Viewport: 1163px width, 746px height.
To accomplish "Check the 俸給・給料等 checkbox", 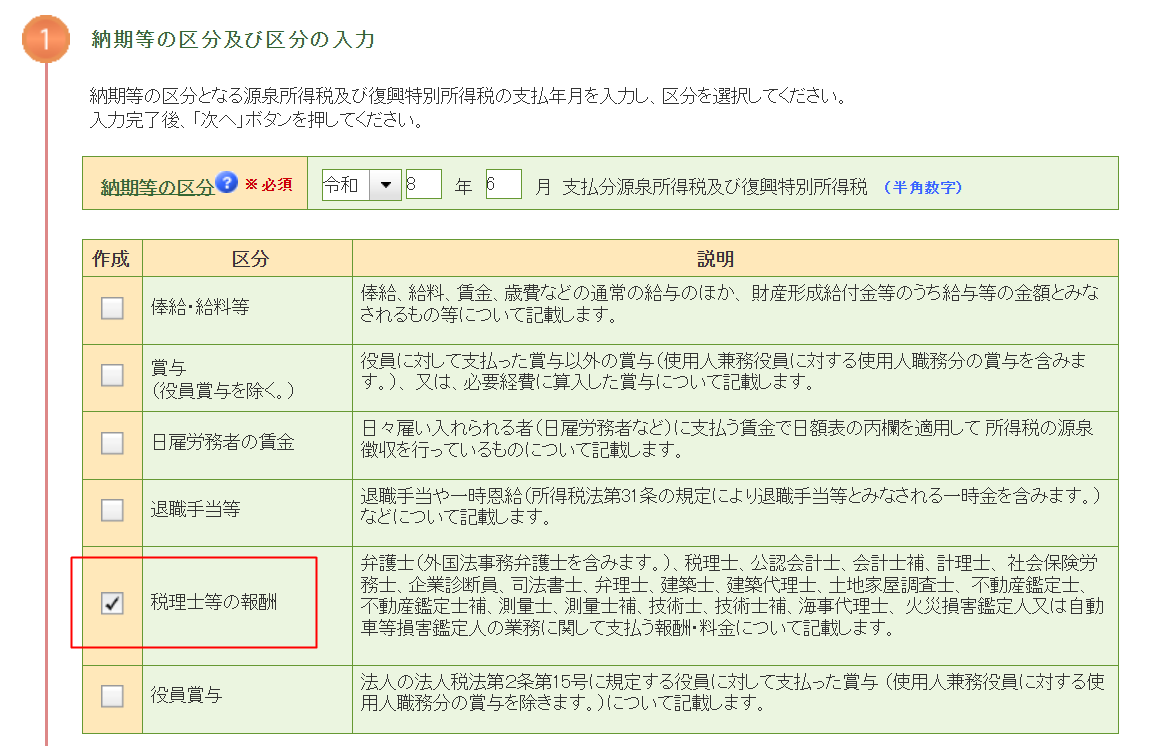I will tap(112, 308).
